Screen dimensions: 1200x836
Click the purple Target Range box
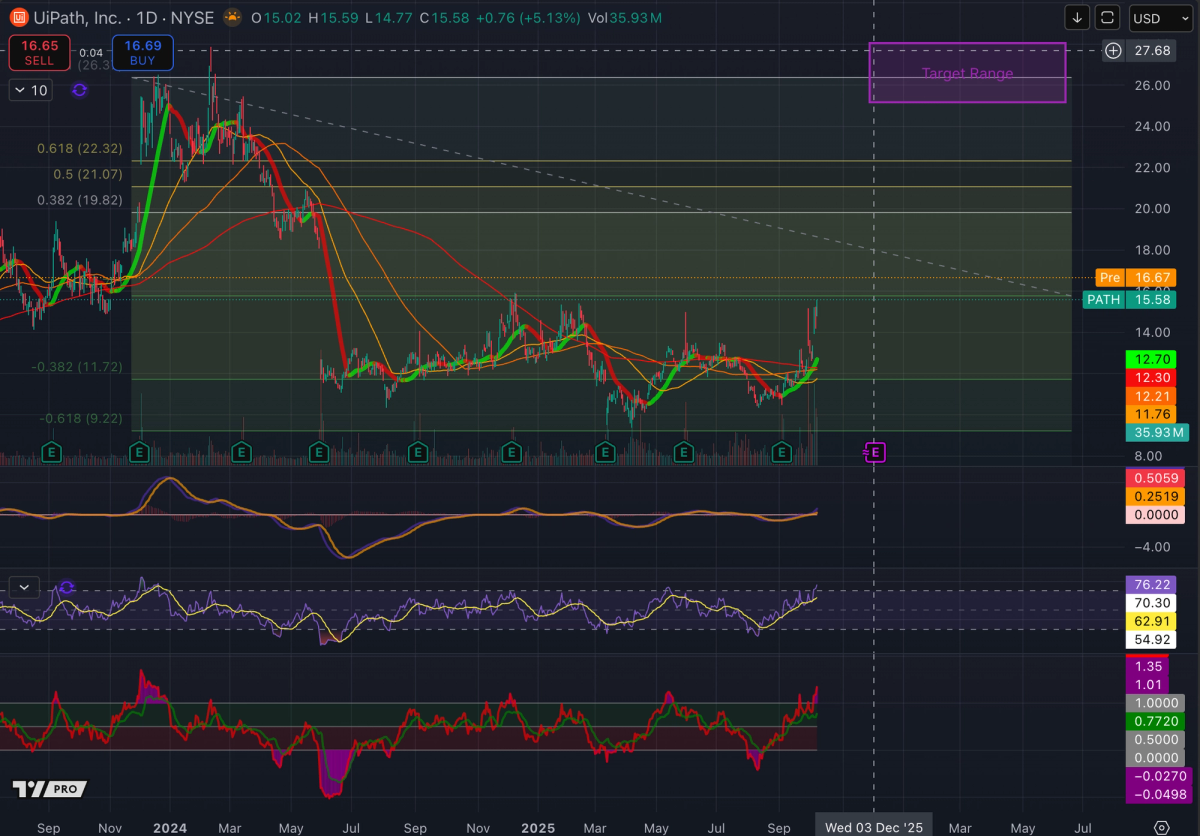pyautogui.click(x=967, y=73)
